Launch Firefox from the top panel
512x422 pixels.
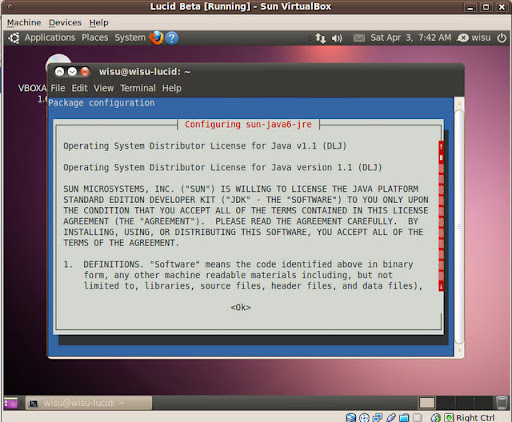coord(156,38)
